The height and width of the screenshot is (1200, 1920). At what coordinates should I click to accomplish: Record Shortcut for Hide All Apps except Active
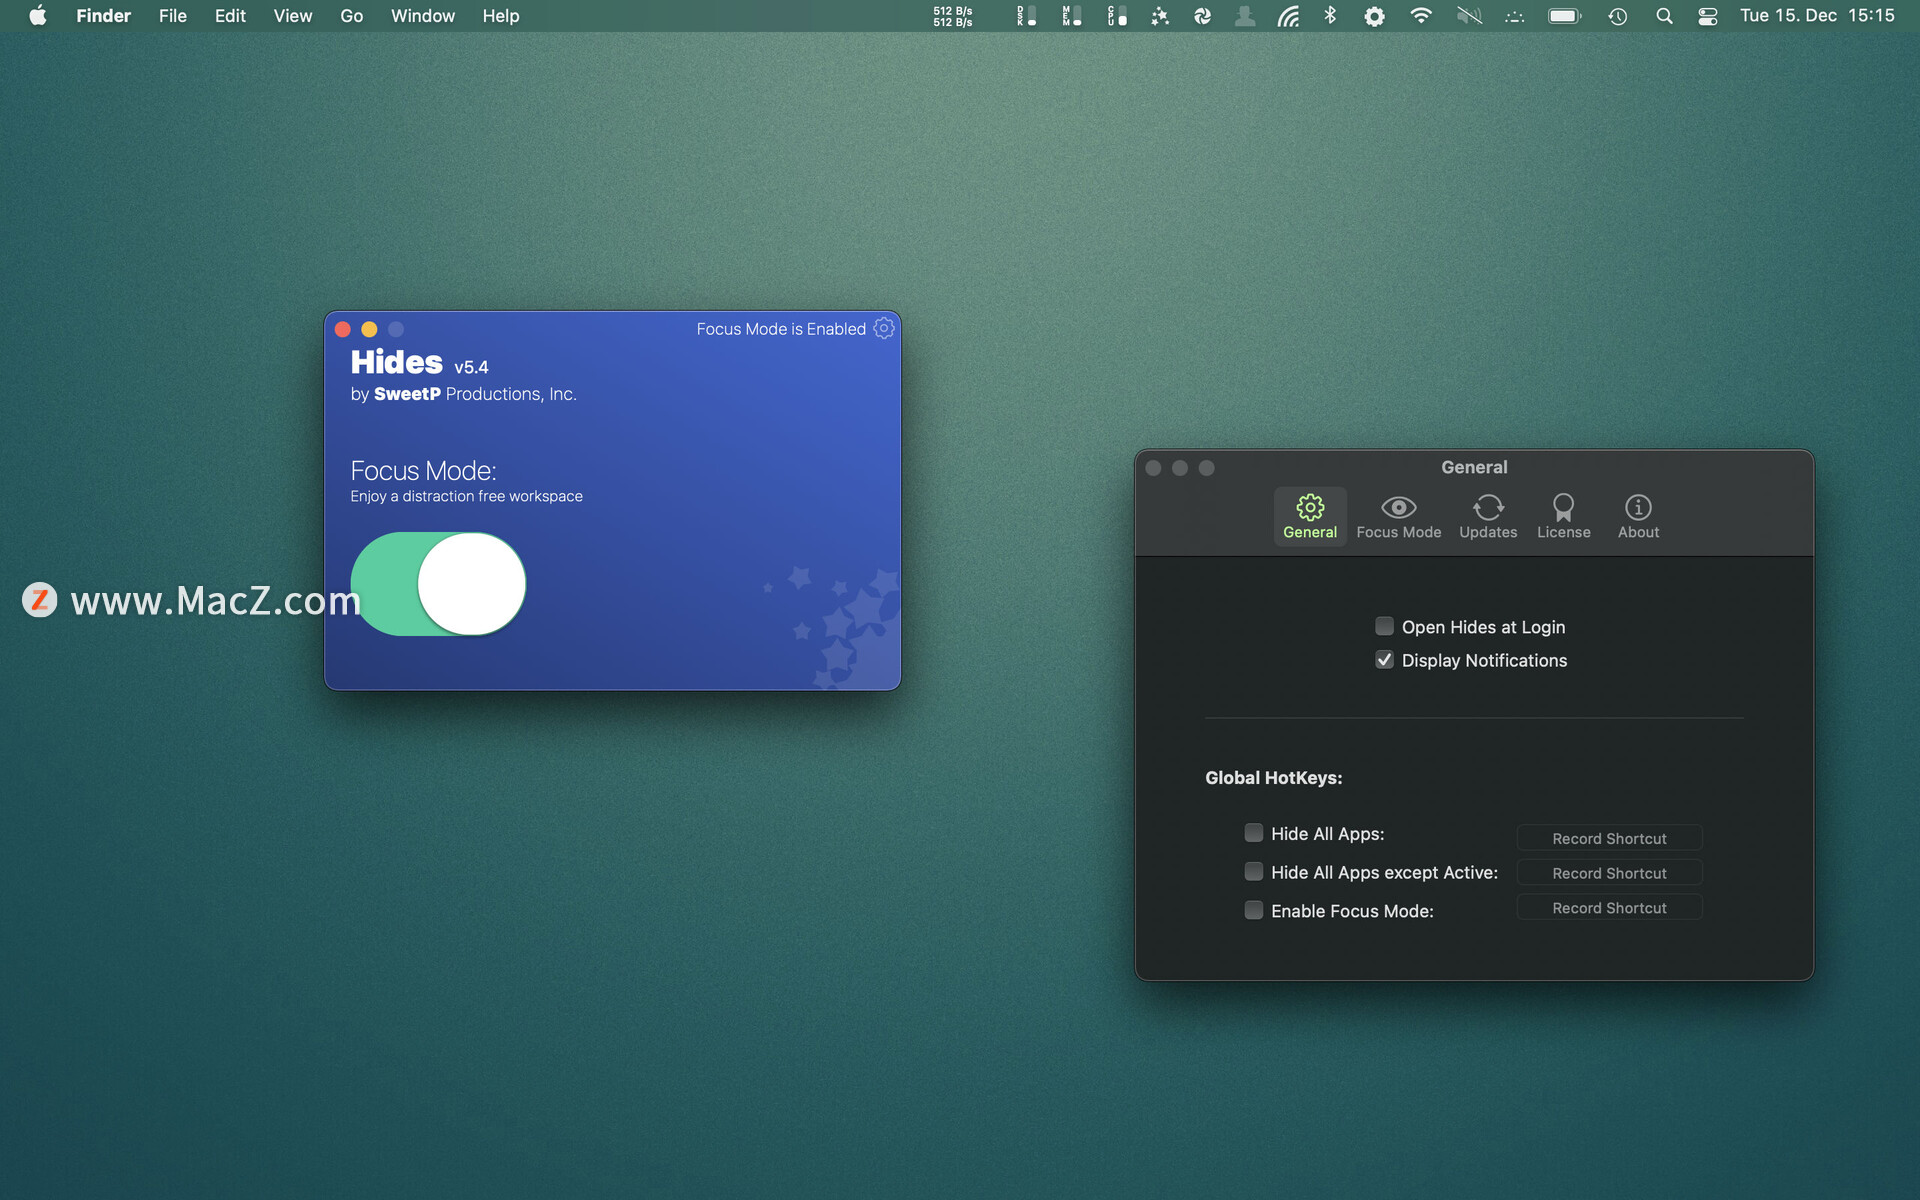point(1609,873)
